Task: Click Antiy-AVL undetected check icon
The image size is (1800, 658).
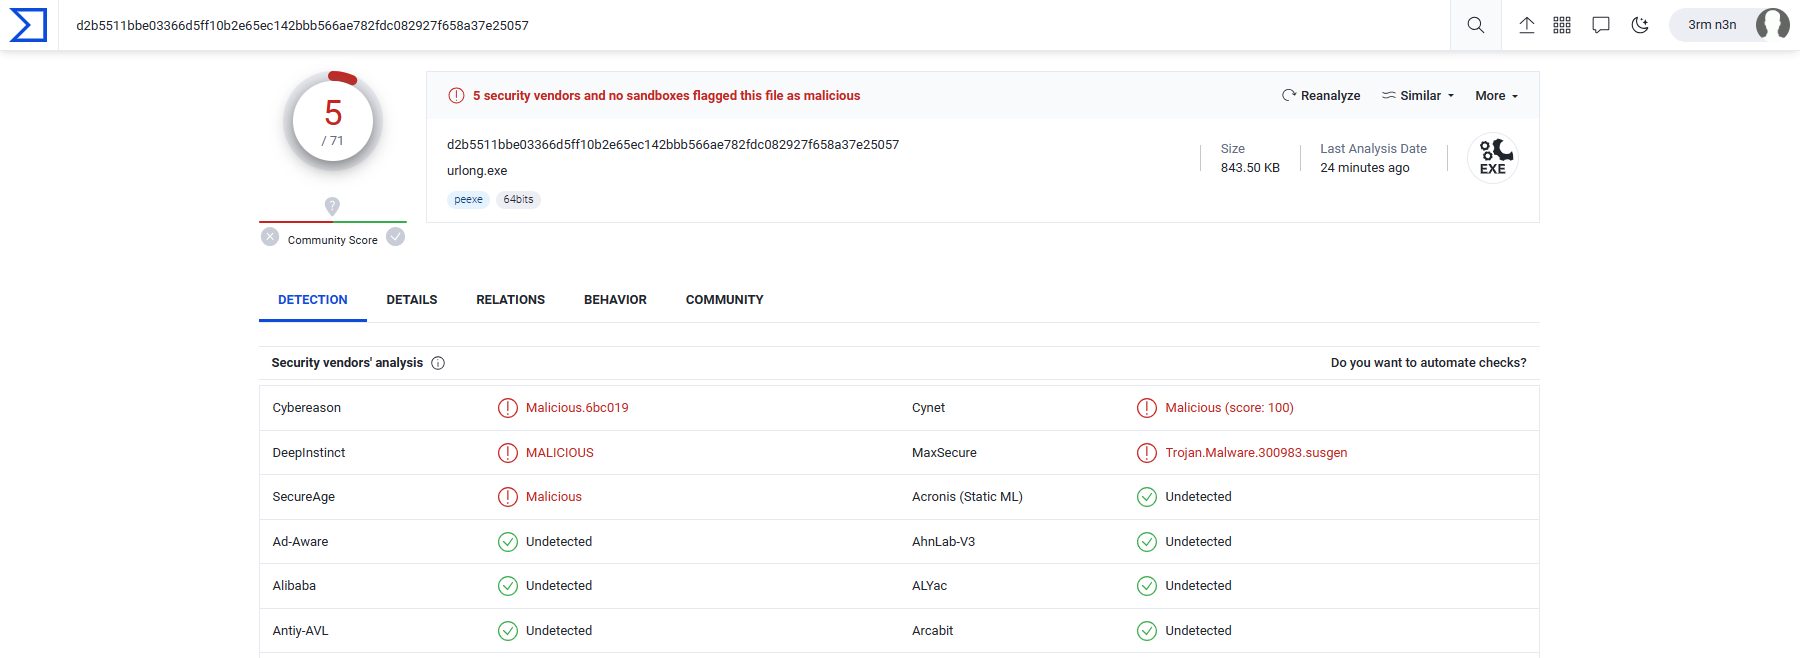Action: coord(508,631)
